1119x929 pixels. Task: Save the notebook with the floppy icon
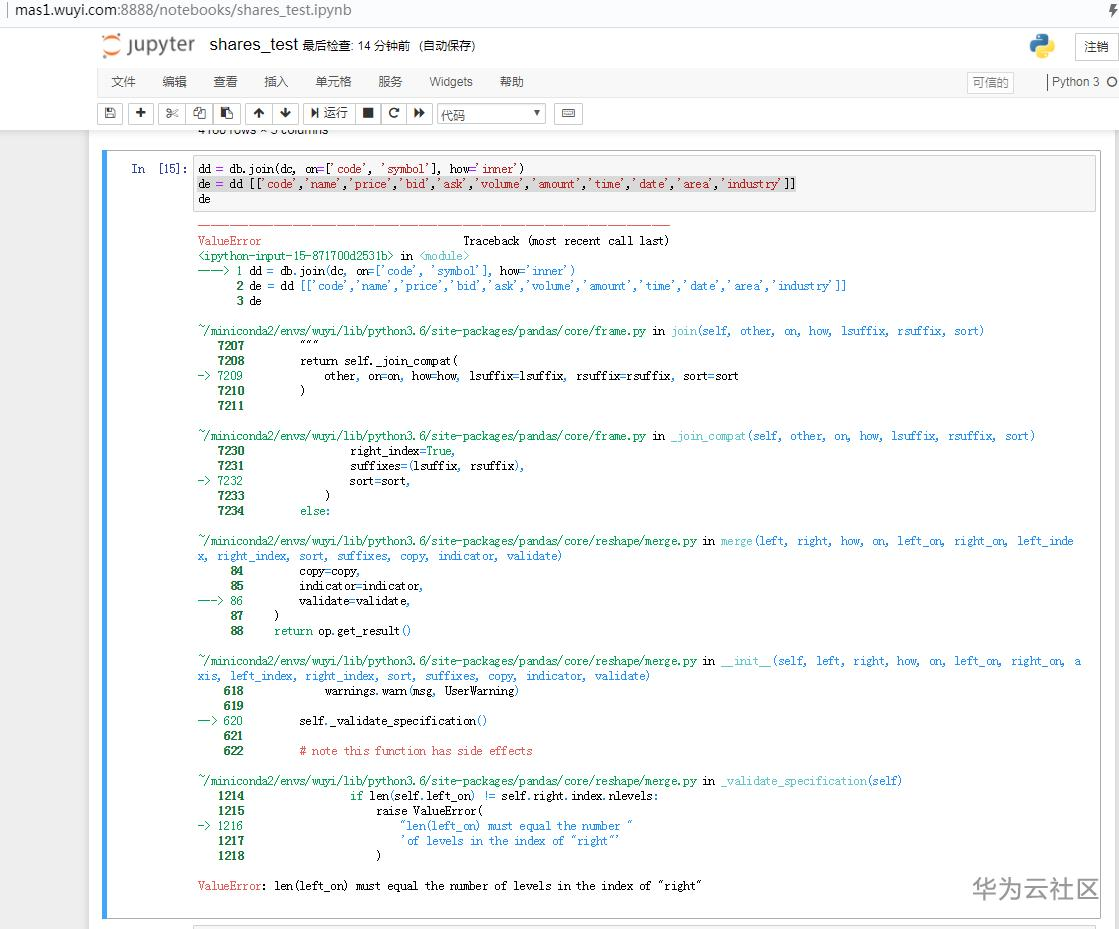point(110,113)
